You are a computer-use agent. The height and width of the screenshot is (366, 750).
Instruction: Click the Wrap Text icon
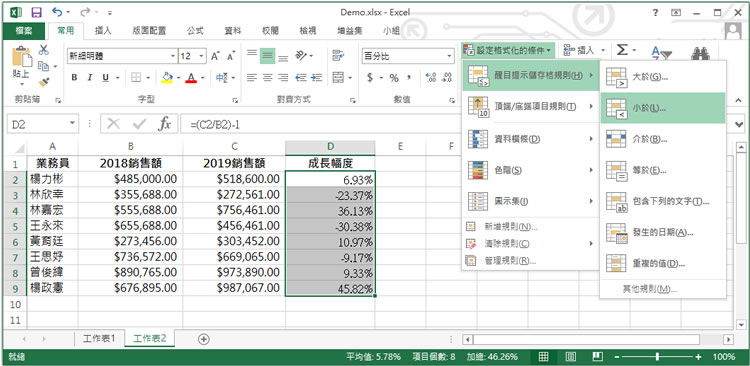point(339,55)
